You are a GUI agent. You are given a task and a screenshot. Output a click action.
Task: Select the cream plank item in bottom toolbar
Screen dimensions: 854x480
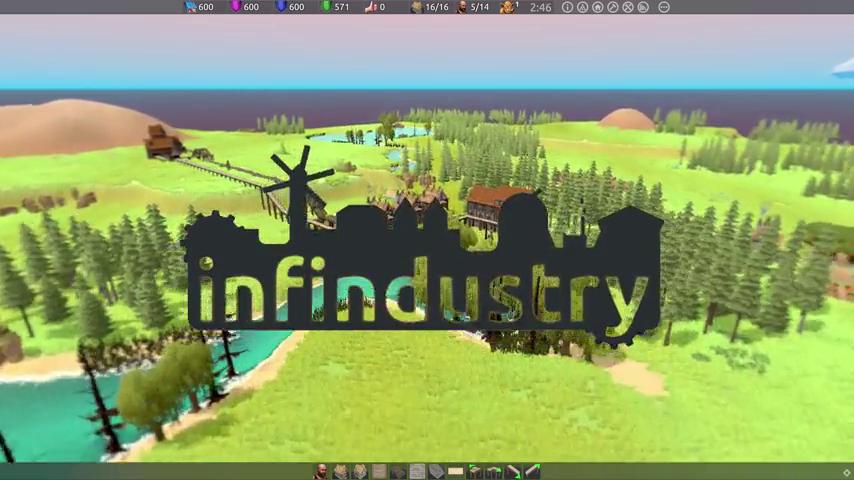point(455,471)
